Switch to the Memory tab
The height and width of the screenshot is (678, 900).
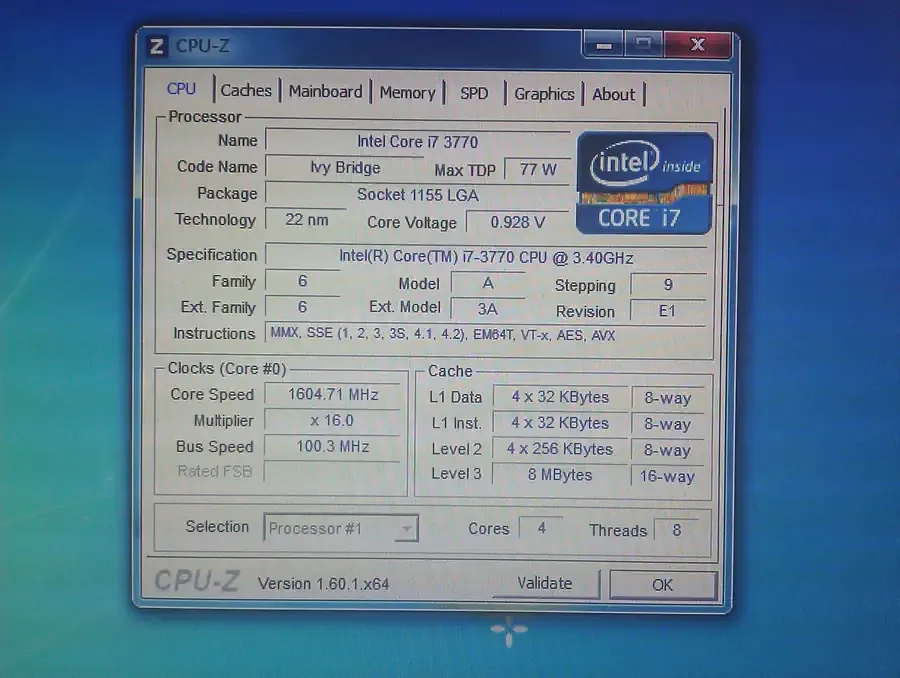point(408,93)
